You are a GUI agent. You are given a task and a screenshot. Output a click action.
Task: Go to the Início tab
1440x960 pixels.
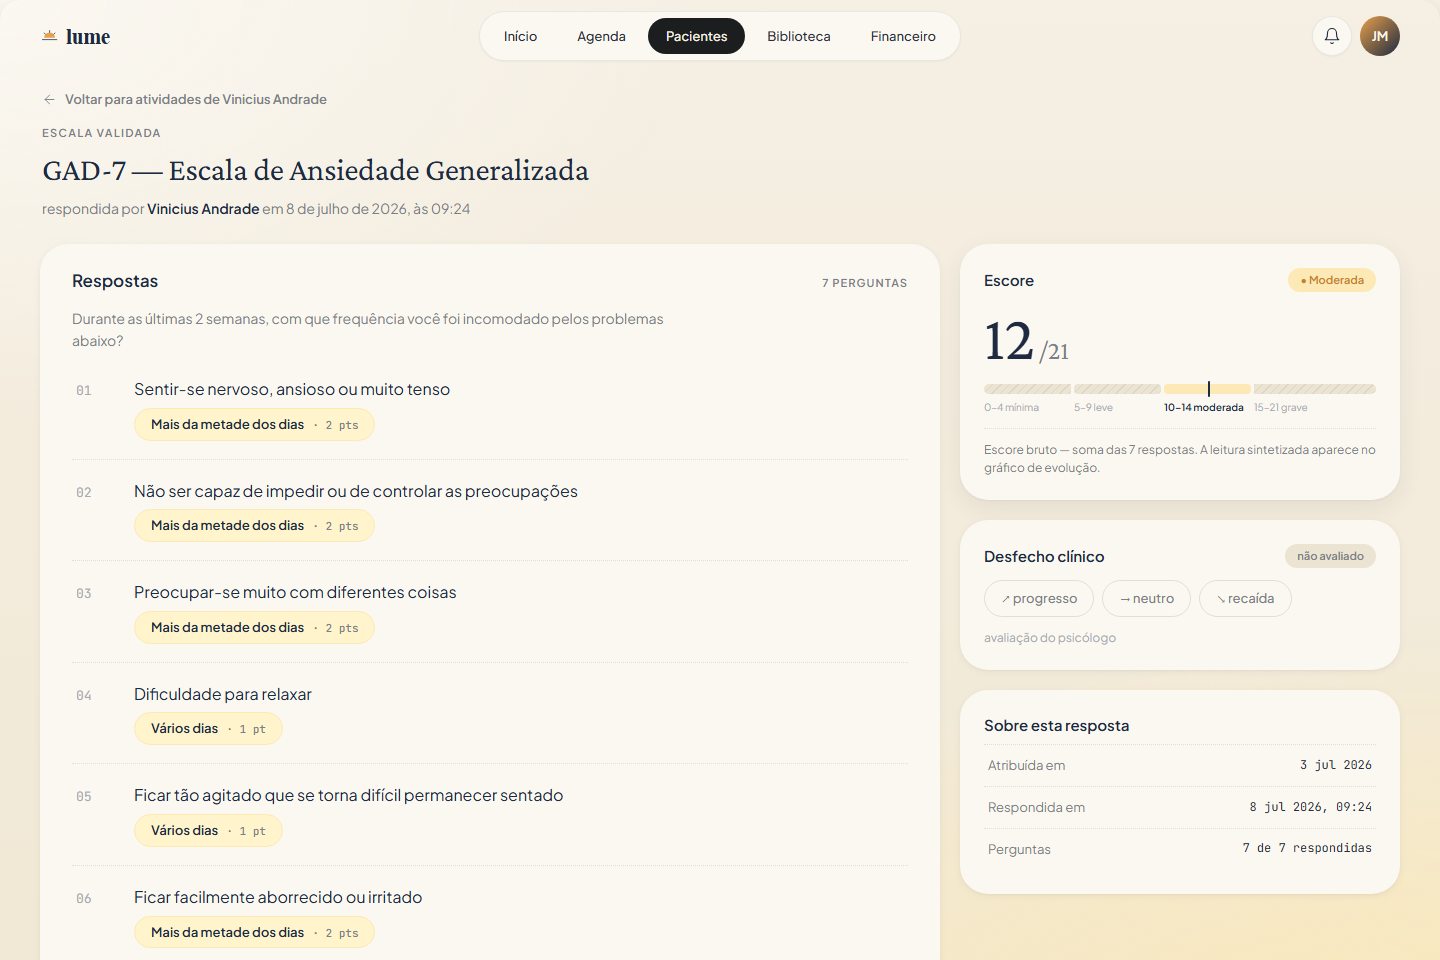pos(520,36)
